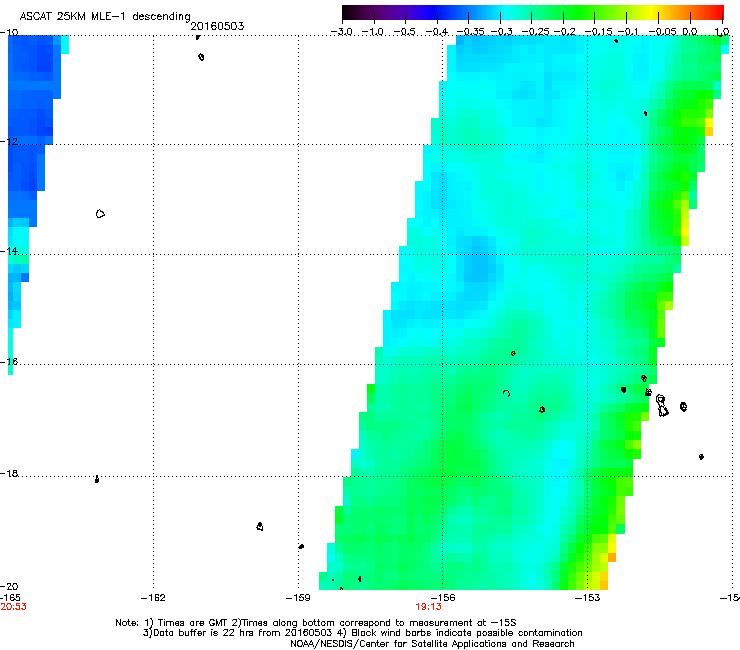Click the island outline near -160, -19
Viewport: 740px width, 650px height.
pos(260,526)
